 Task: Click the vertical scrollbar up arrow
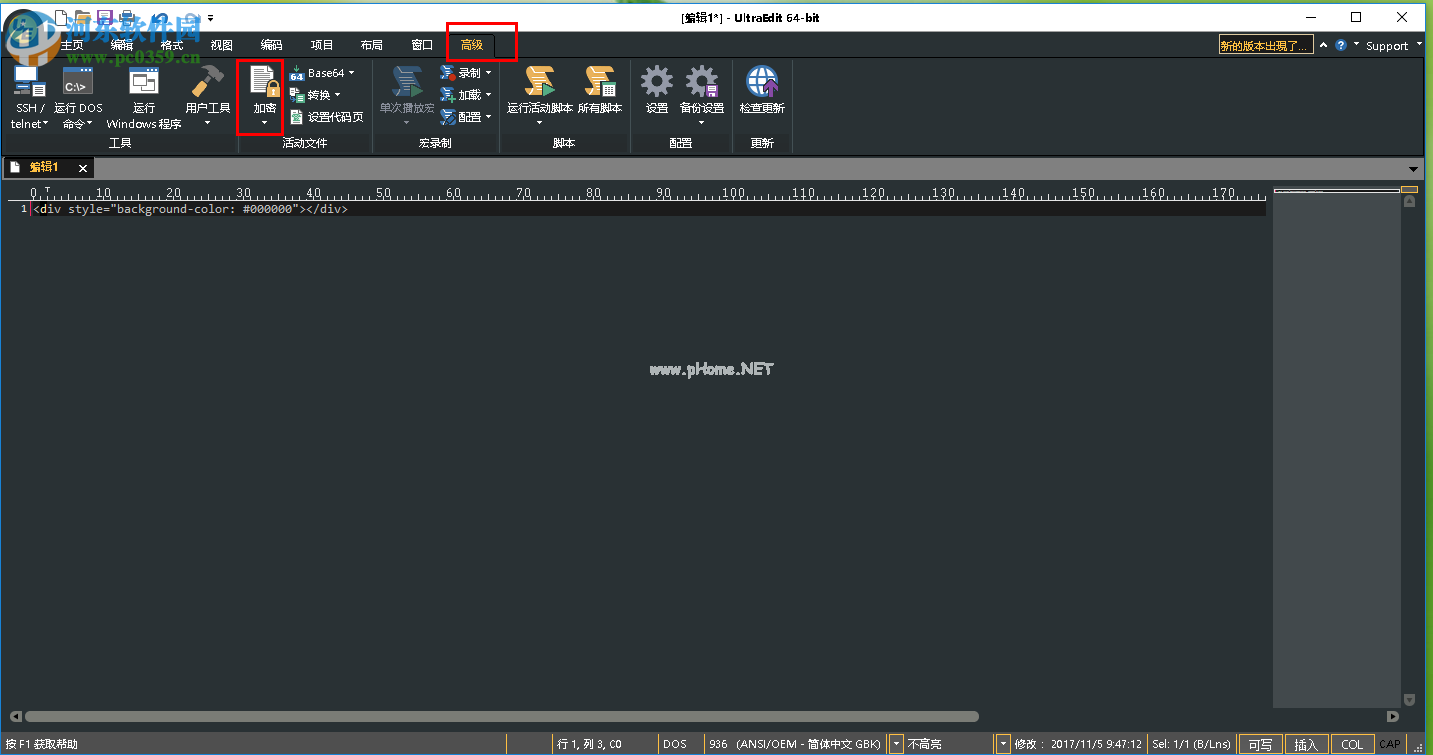click(1409, 201)
